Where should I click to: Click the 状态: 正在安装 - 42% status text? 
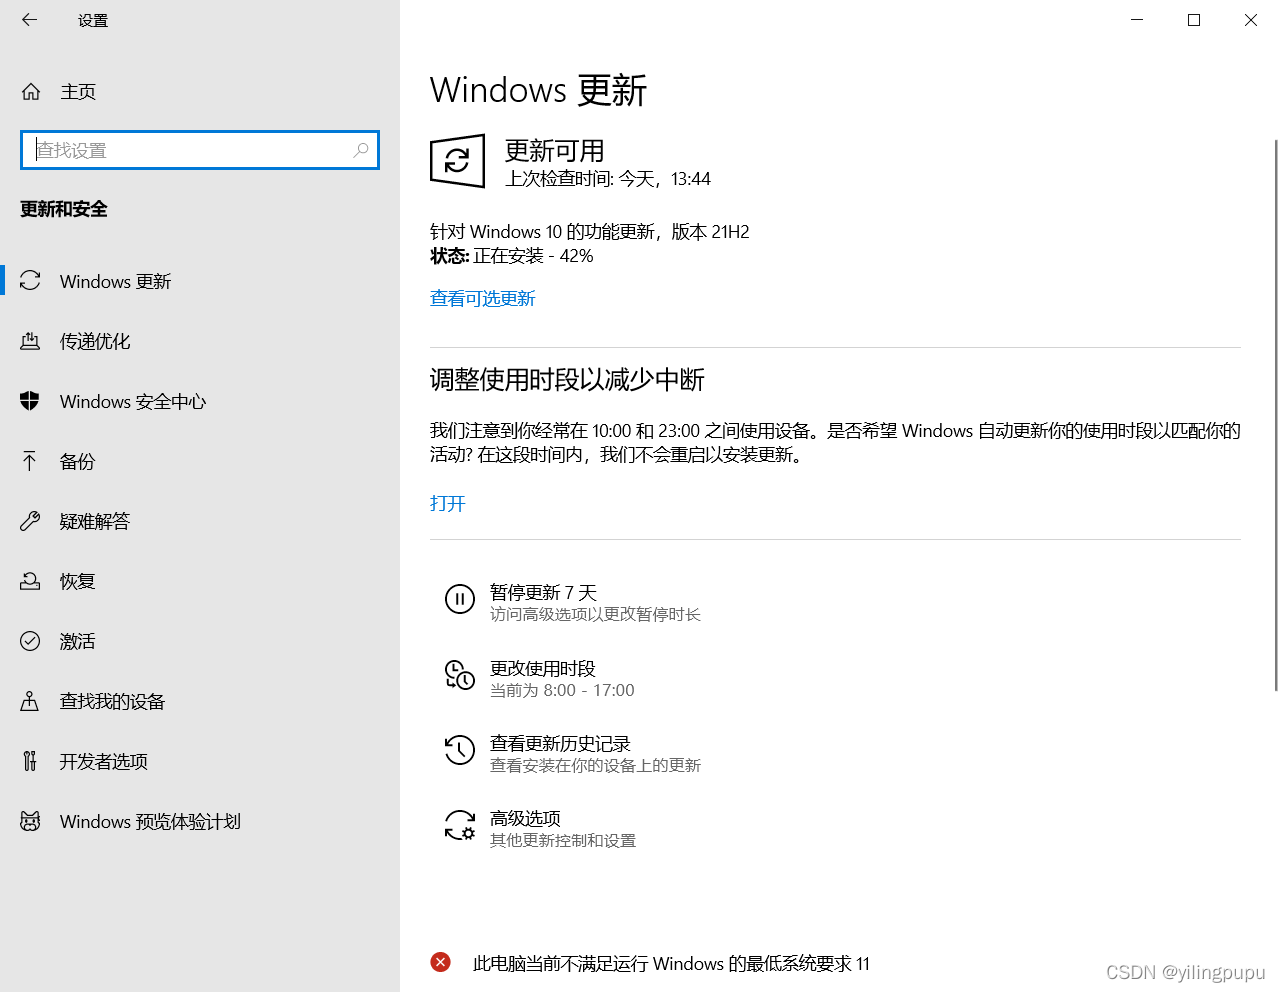click(512, 256)
